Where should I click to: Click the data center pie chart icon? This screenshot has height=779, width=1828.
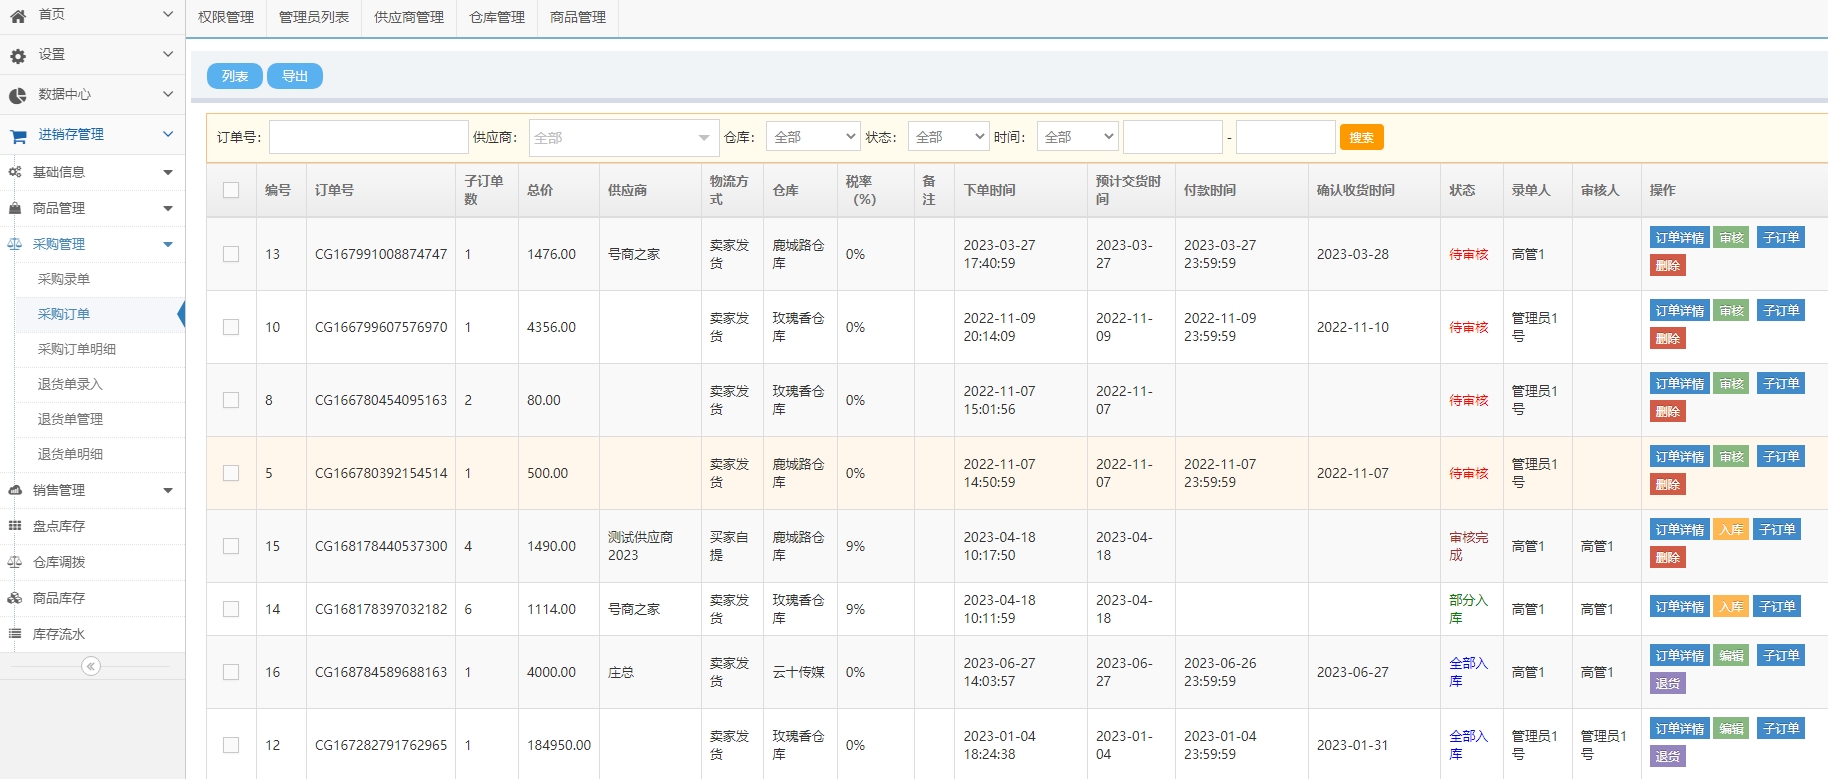tap(18, 96)
